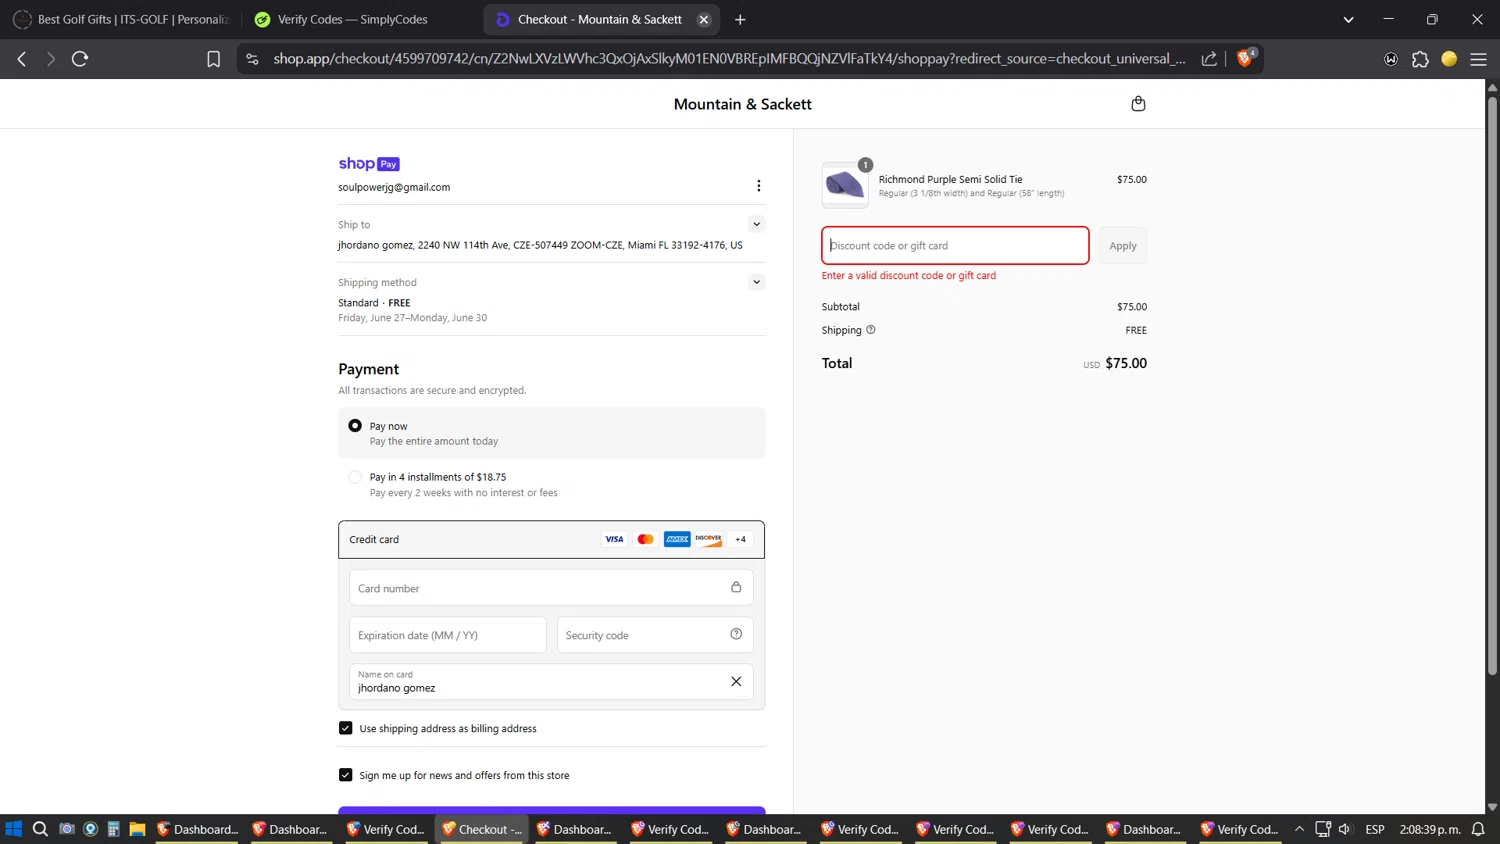The height and width of the screenshot is (844, 1500).
Task: Switch to the Best Golf Gifts tab
Action: pos(122,19)
